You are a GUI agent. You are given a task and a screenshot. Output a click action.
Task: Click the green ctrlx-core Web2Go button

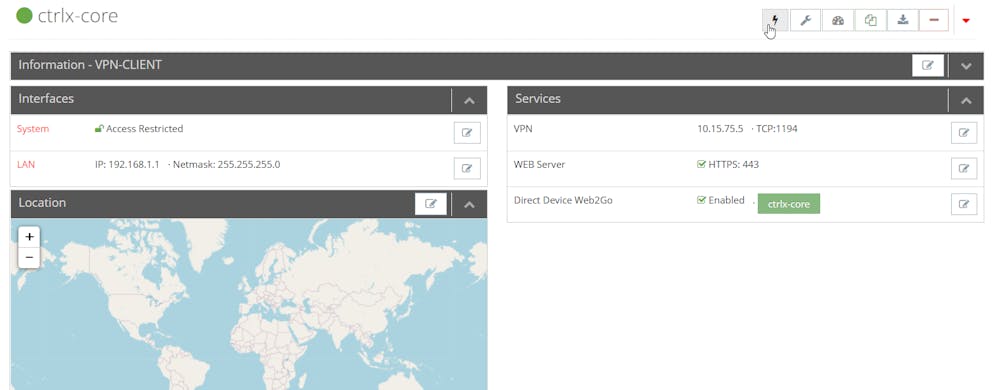tap(789, 204)
